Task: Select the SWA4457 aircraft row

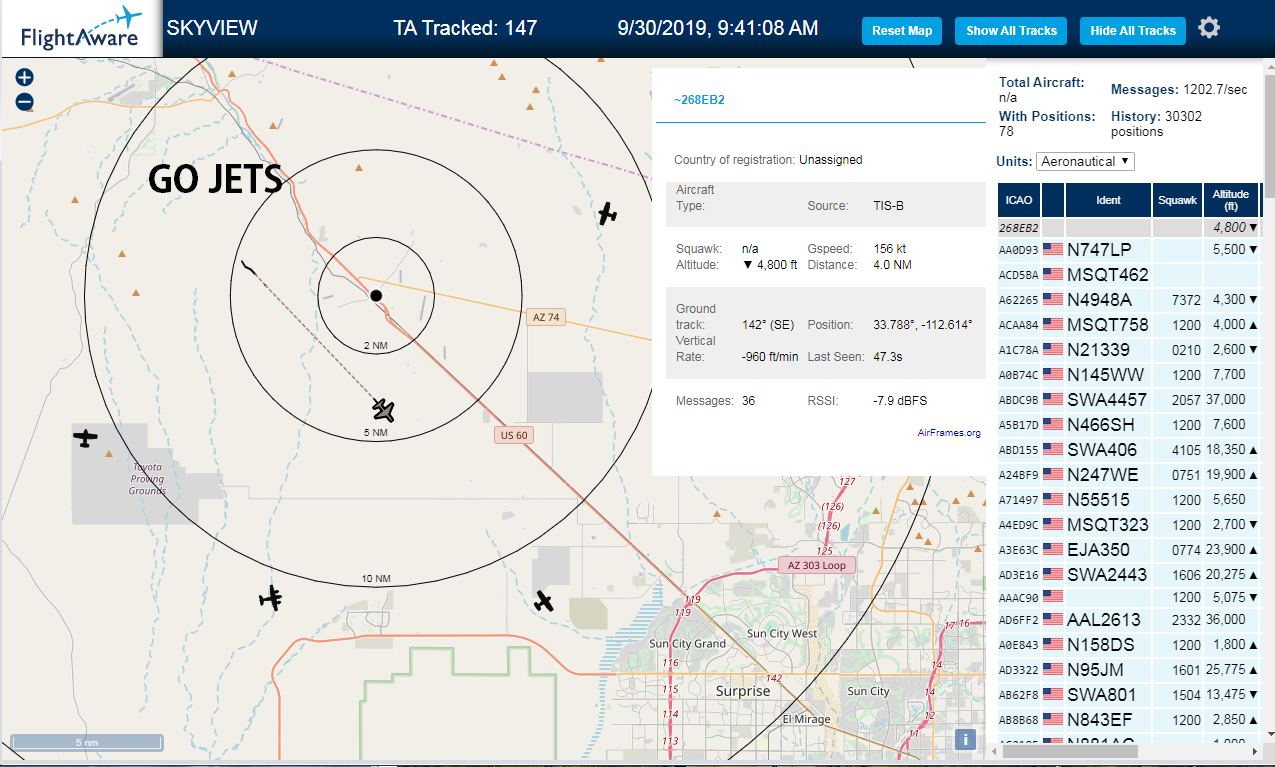Action: [1129, 400]
